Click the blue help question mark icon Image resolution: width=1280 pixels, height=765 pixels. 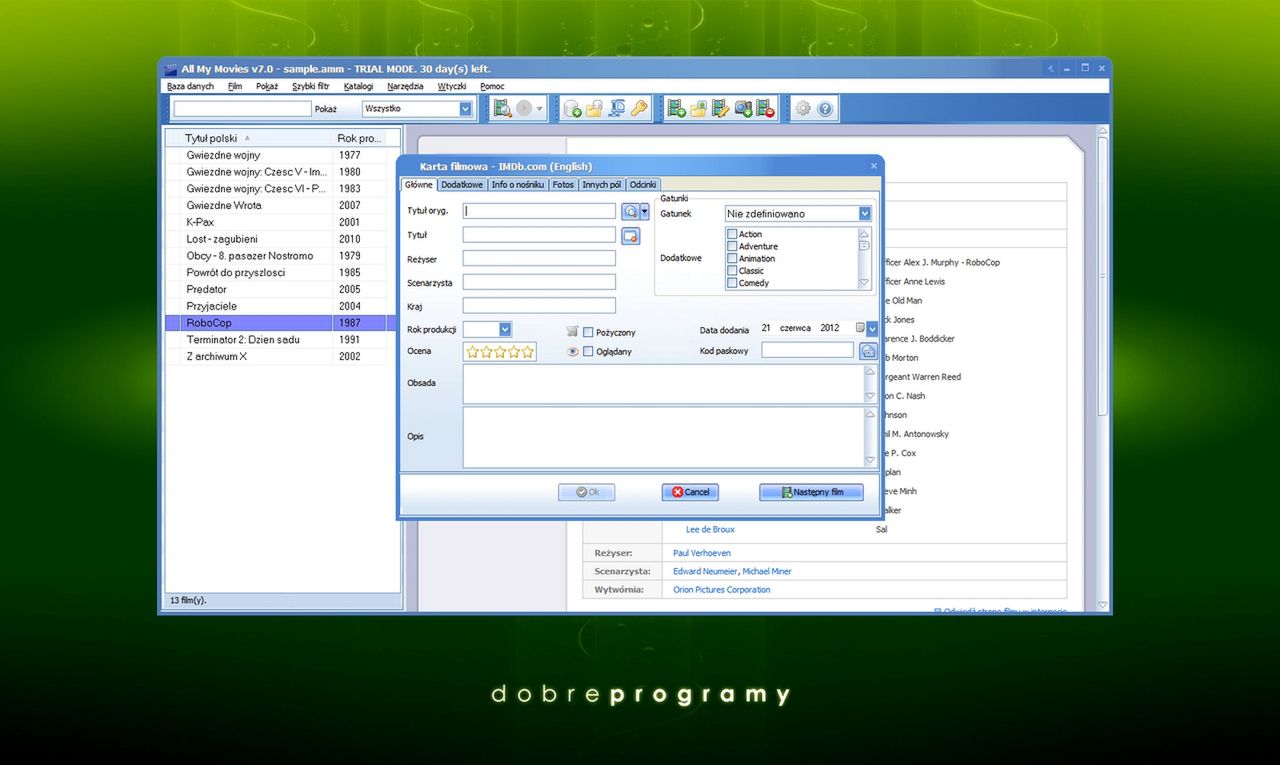826,109
